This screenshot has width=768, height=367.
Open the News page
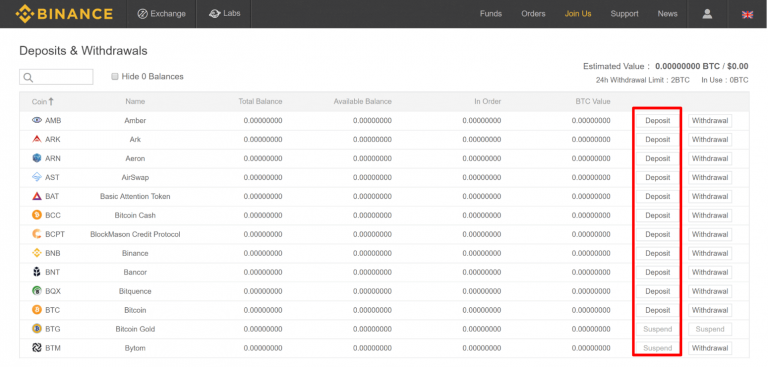(668, 14)
